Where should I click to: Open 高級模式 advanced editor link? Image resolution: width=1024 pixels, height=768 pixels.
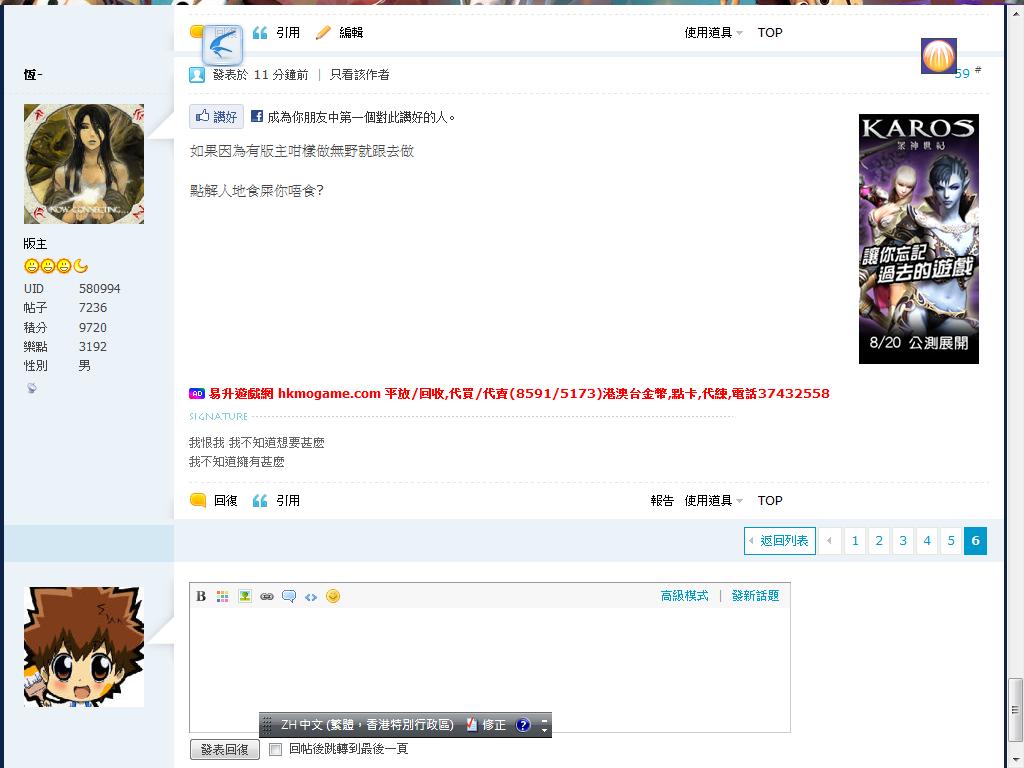point(684,596)
